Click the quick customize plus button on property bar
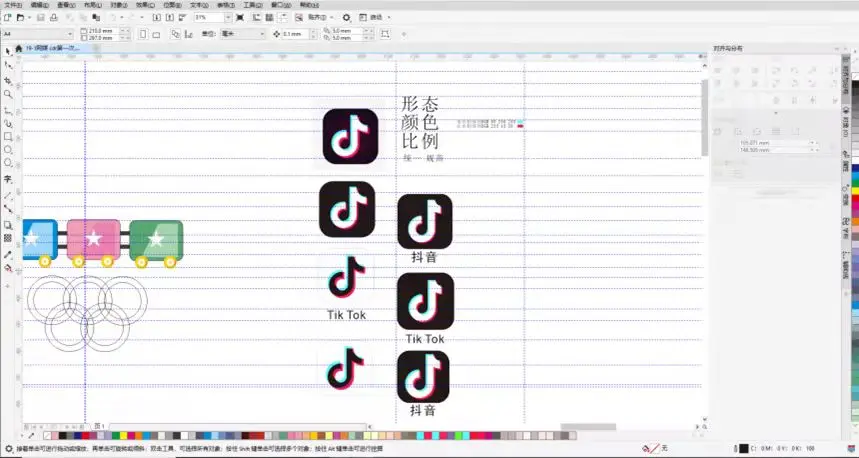Screen dimensions: 859x458 click(404, 34)
